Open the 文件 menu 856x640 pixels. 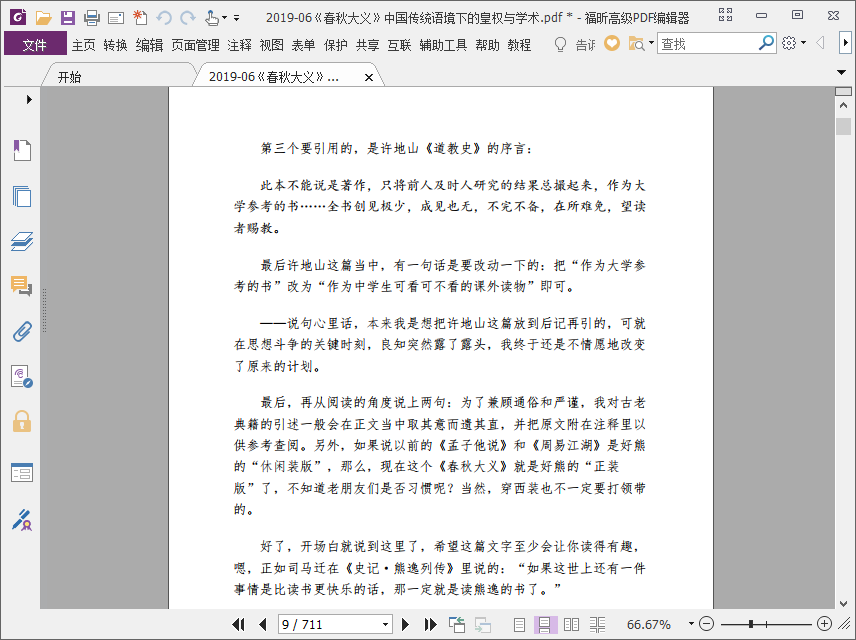pyautogui.click(x=35, y=44)
